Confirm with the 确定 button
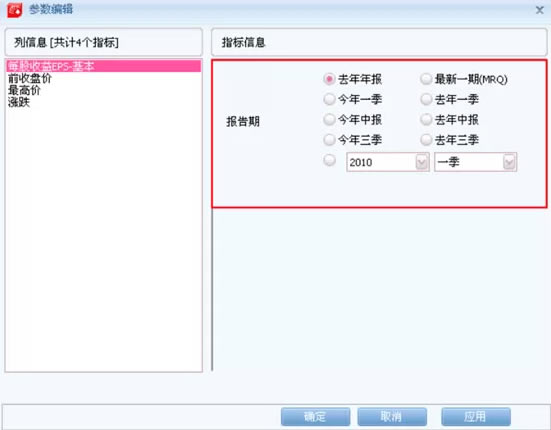The height and width of the screenshot is (430, 551). click(x=315, y=417)
